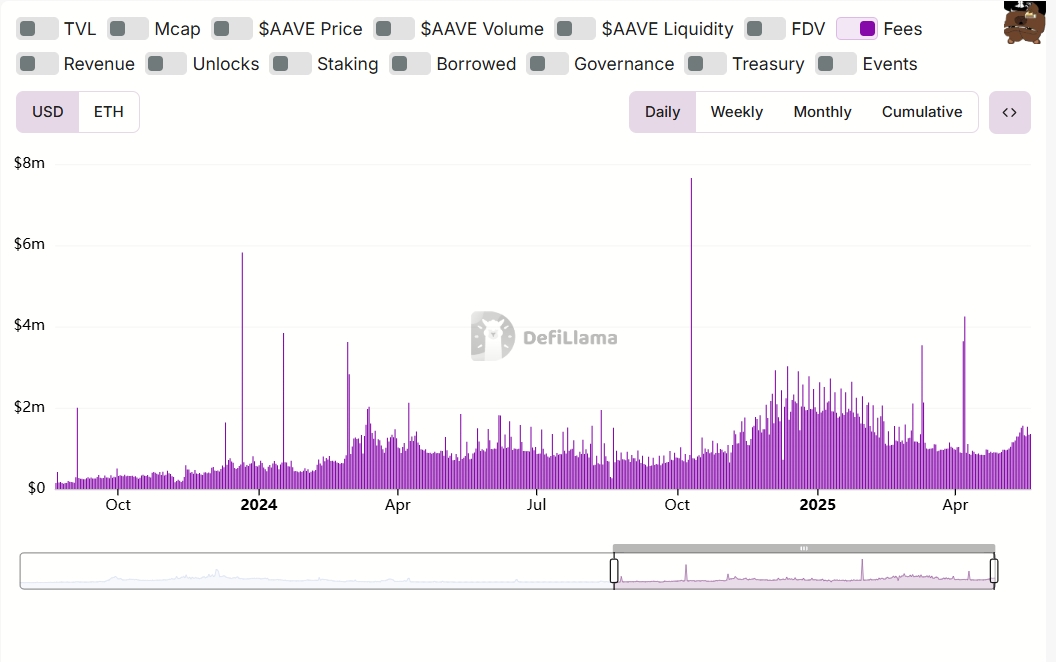1056x662 pixels.
Task: Click the 2024 x-axis label
Action: 259,505
